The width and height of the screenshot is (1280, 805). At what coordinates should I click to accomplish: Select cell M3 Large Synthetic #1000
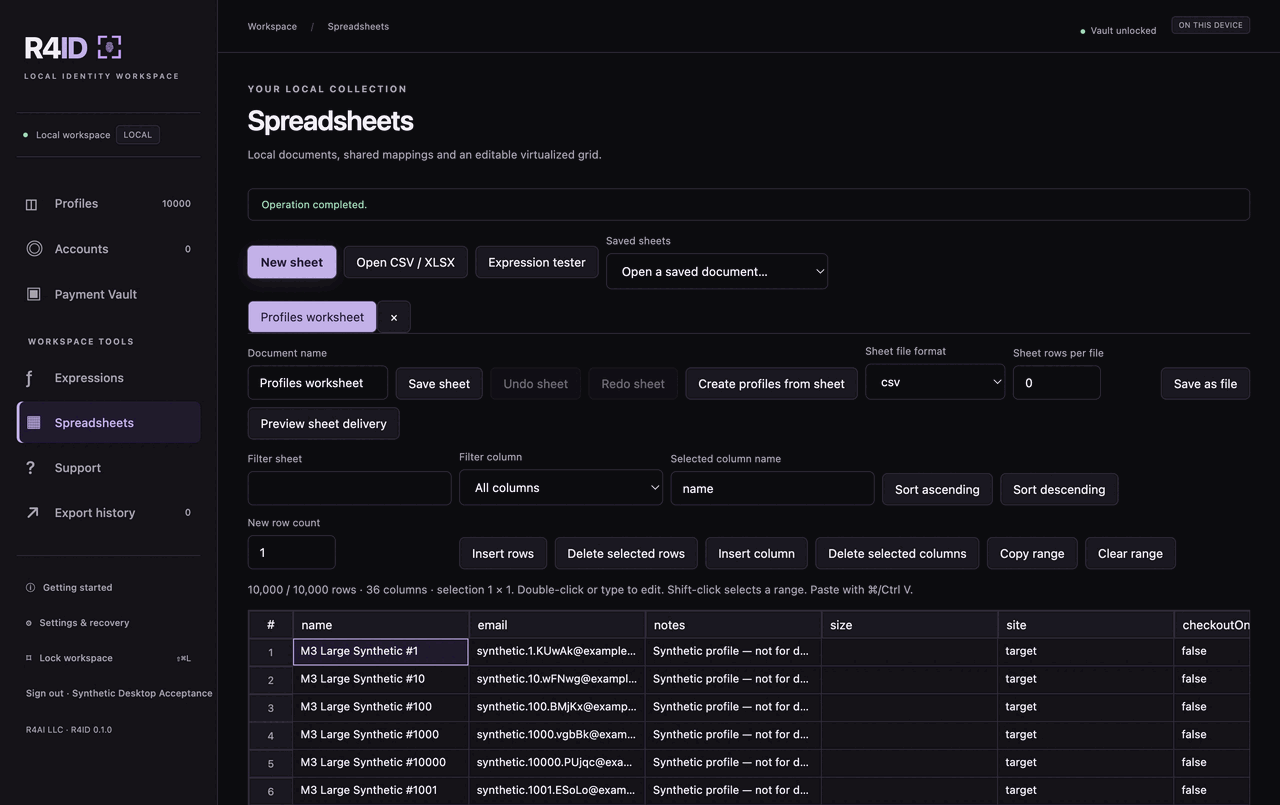pos(381,735)
